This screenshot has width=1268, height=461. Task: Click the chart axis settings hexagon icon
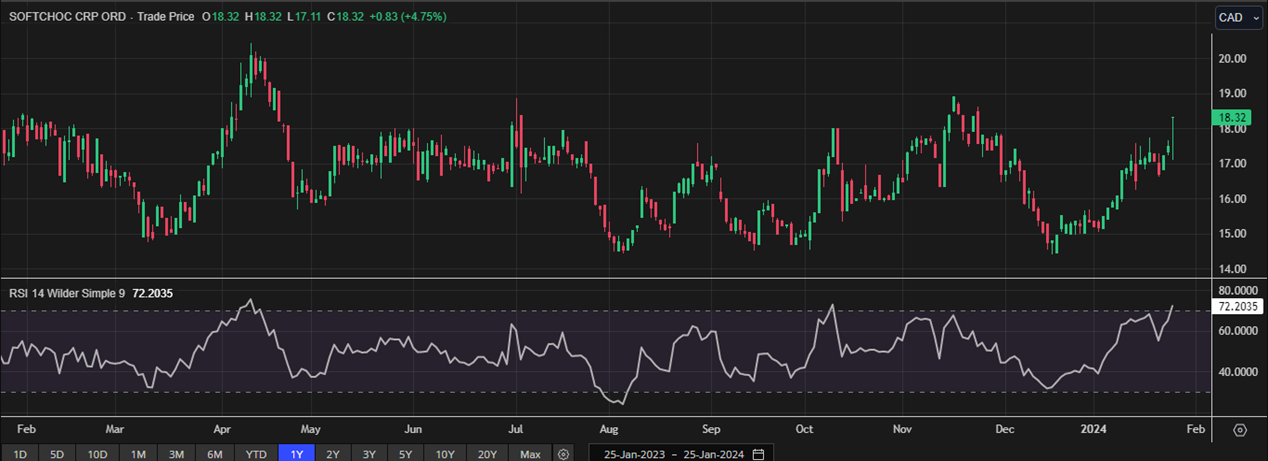tap(1240, 430)
